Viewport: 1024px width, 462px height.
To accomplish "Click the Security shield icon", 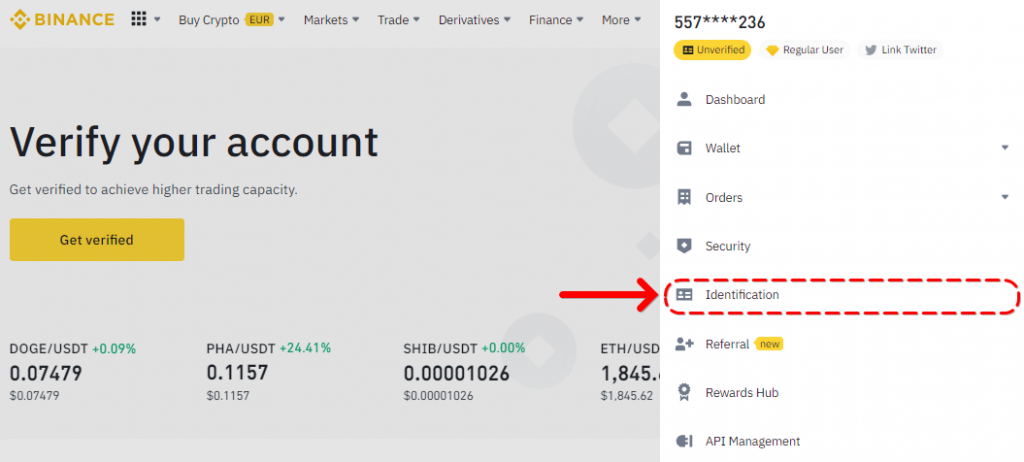I will (684, 246).
